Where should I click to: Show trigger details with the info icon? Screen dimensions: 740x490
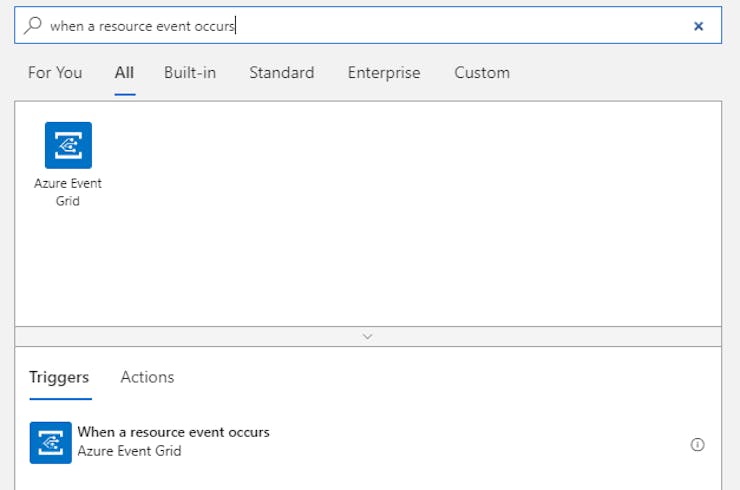698,445
